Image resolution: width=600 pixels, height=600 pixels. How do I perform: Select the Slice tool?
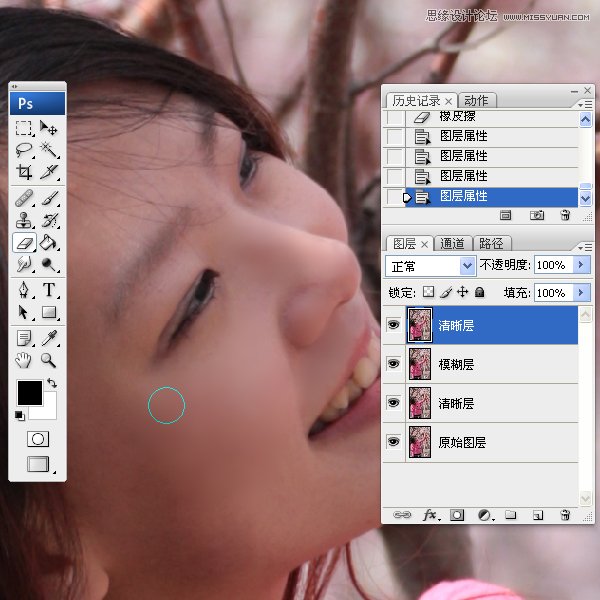49,172
